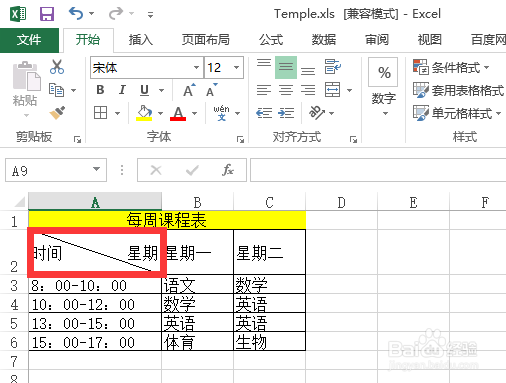
Task: Expand the orientation dropdown arrow
Action: point(332,113)
